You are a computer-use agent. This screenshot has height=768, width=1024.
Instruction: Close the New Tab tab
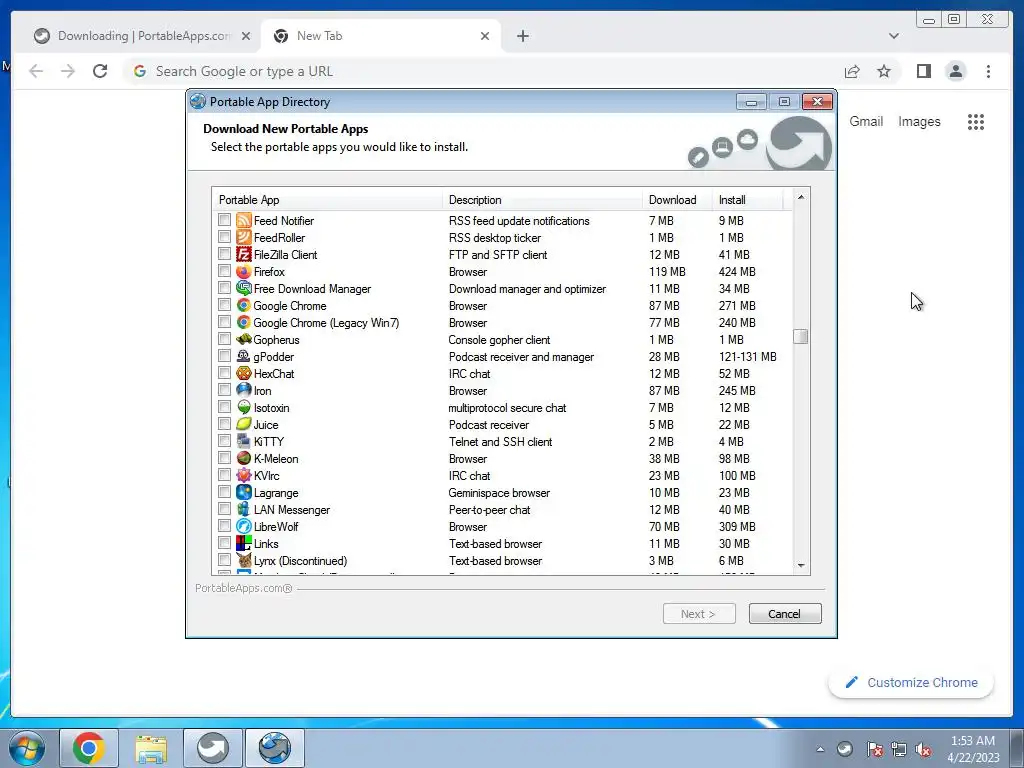pyautogui.click(x=485, y=36)
